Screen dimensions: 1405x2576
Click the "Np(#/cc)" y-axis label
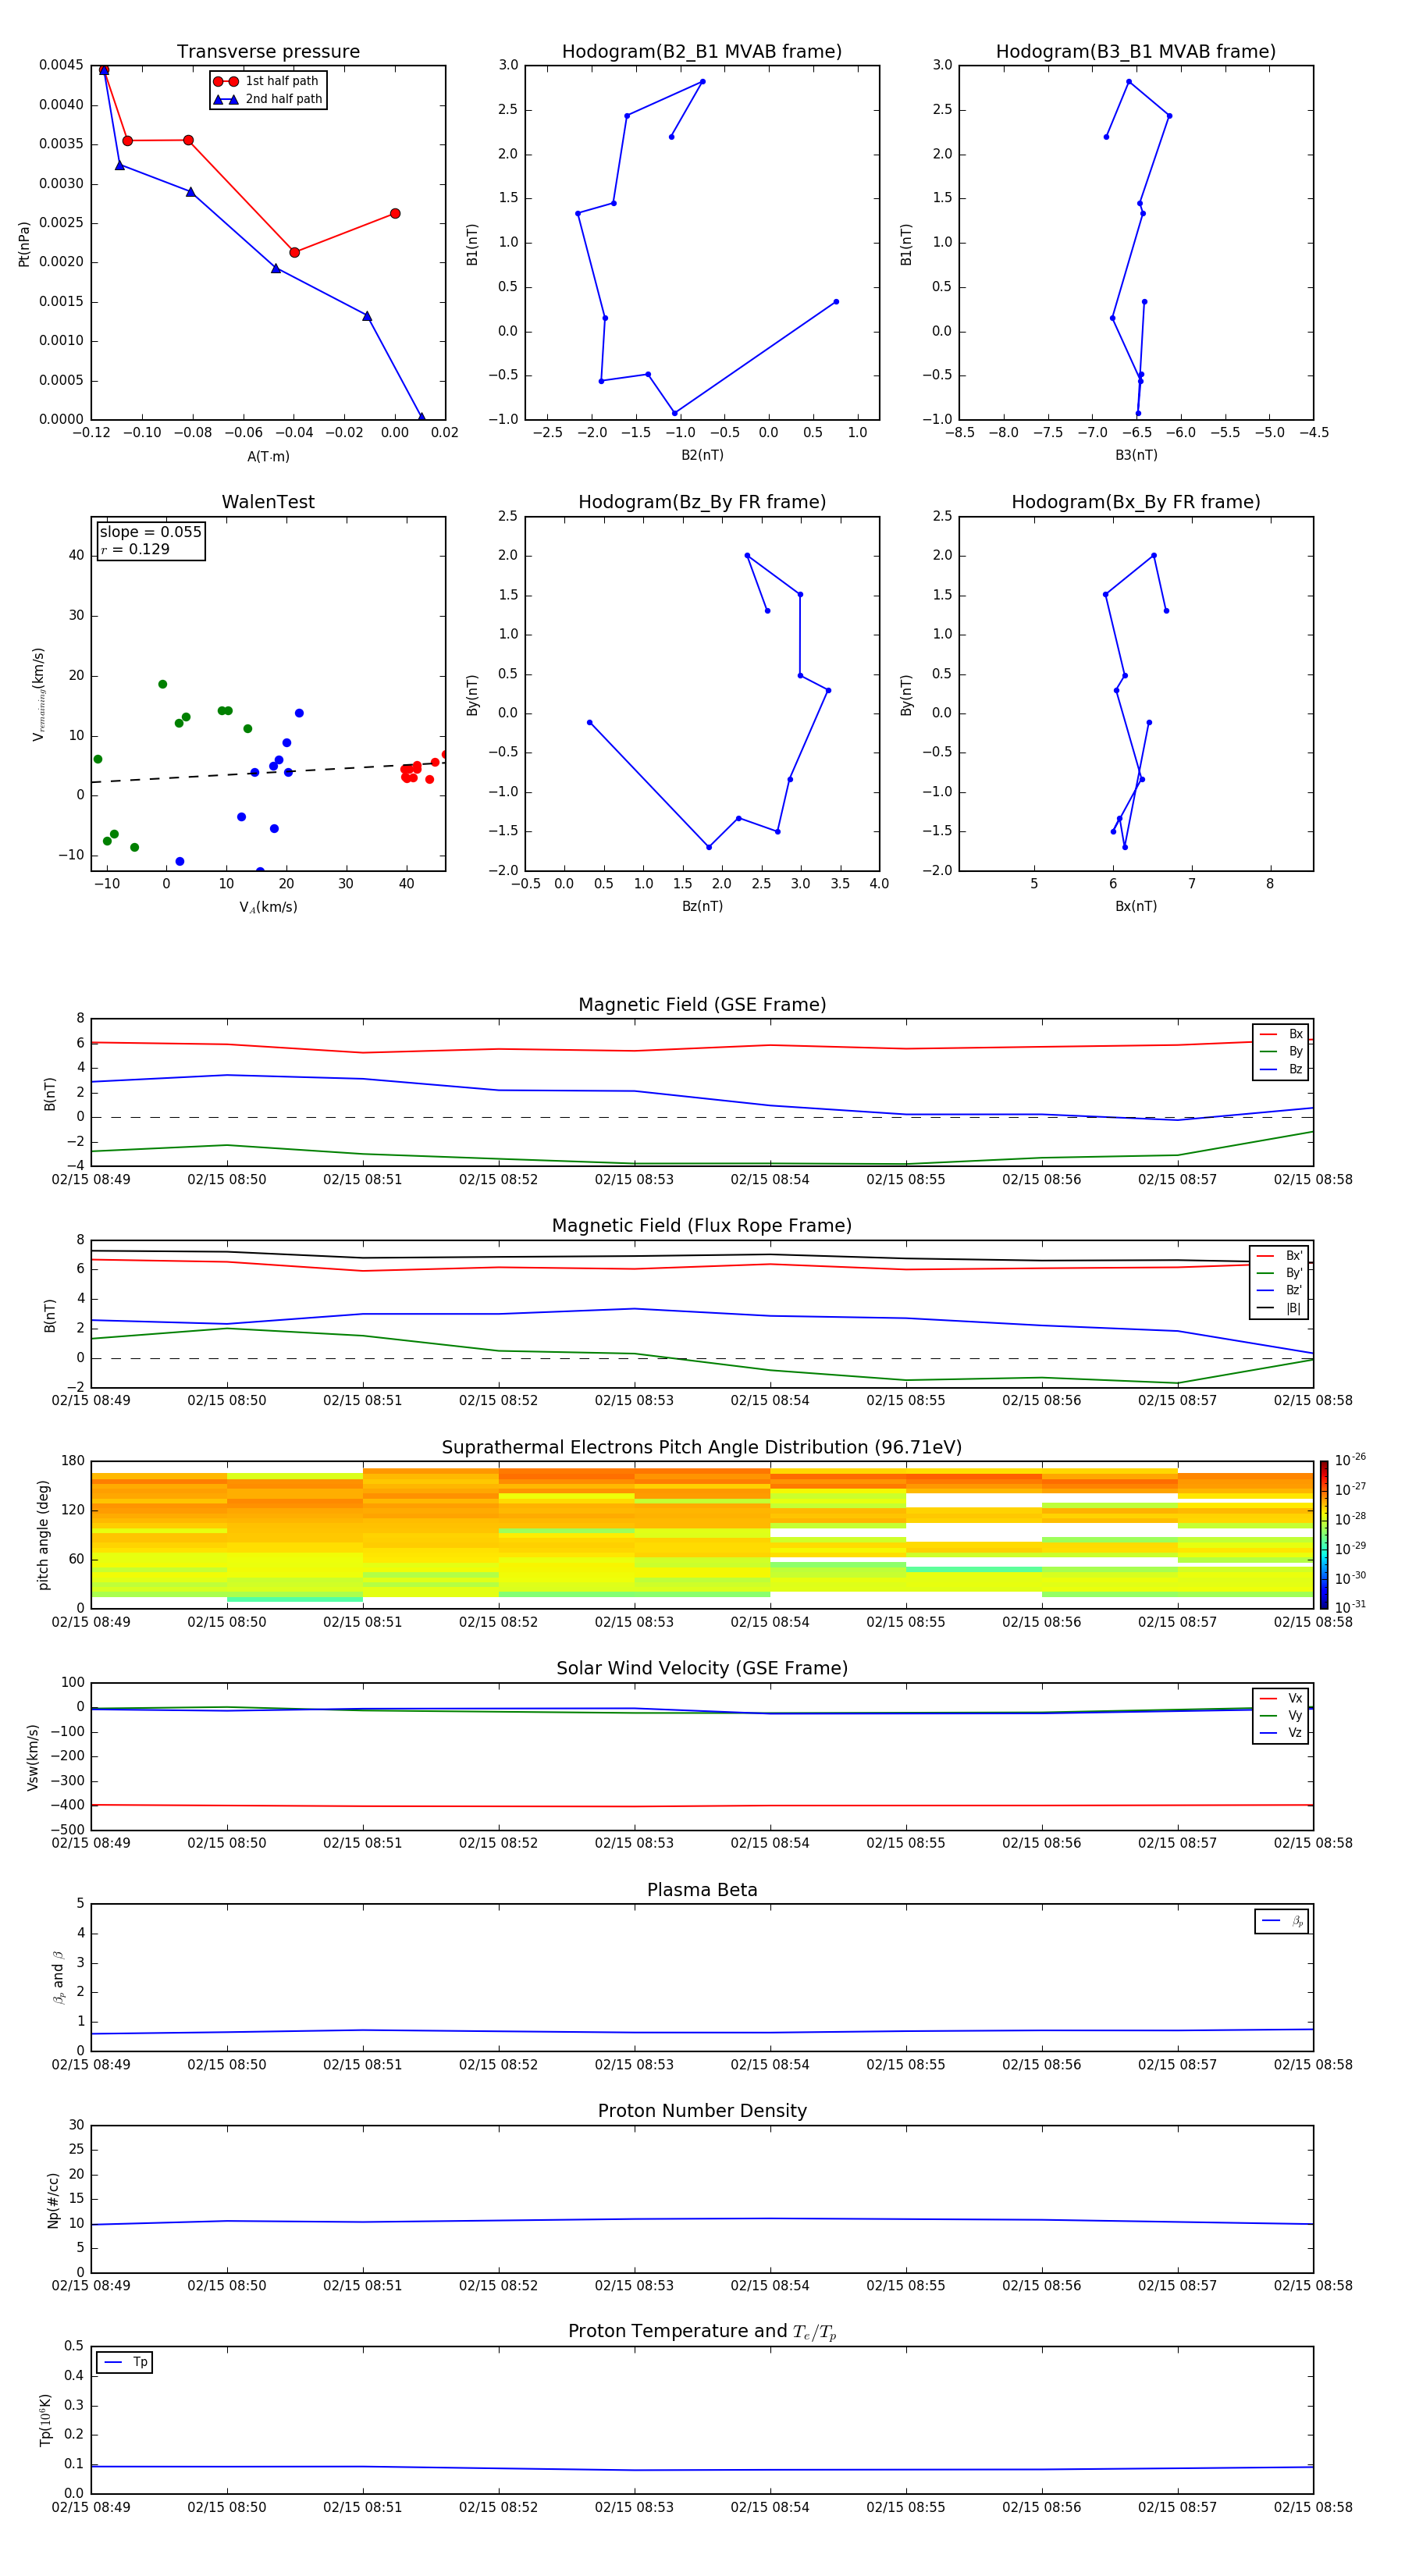(53, 2200)
